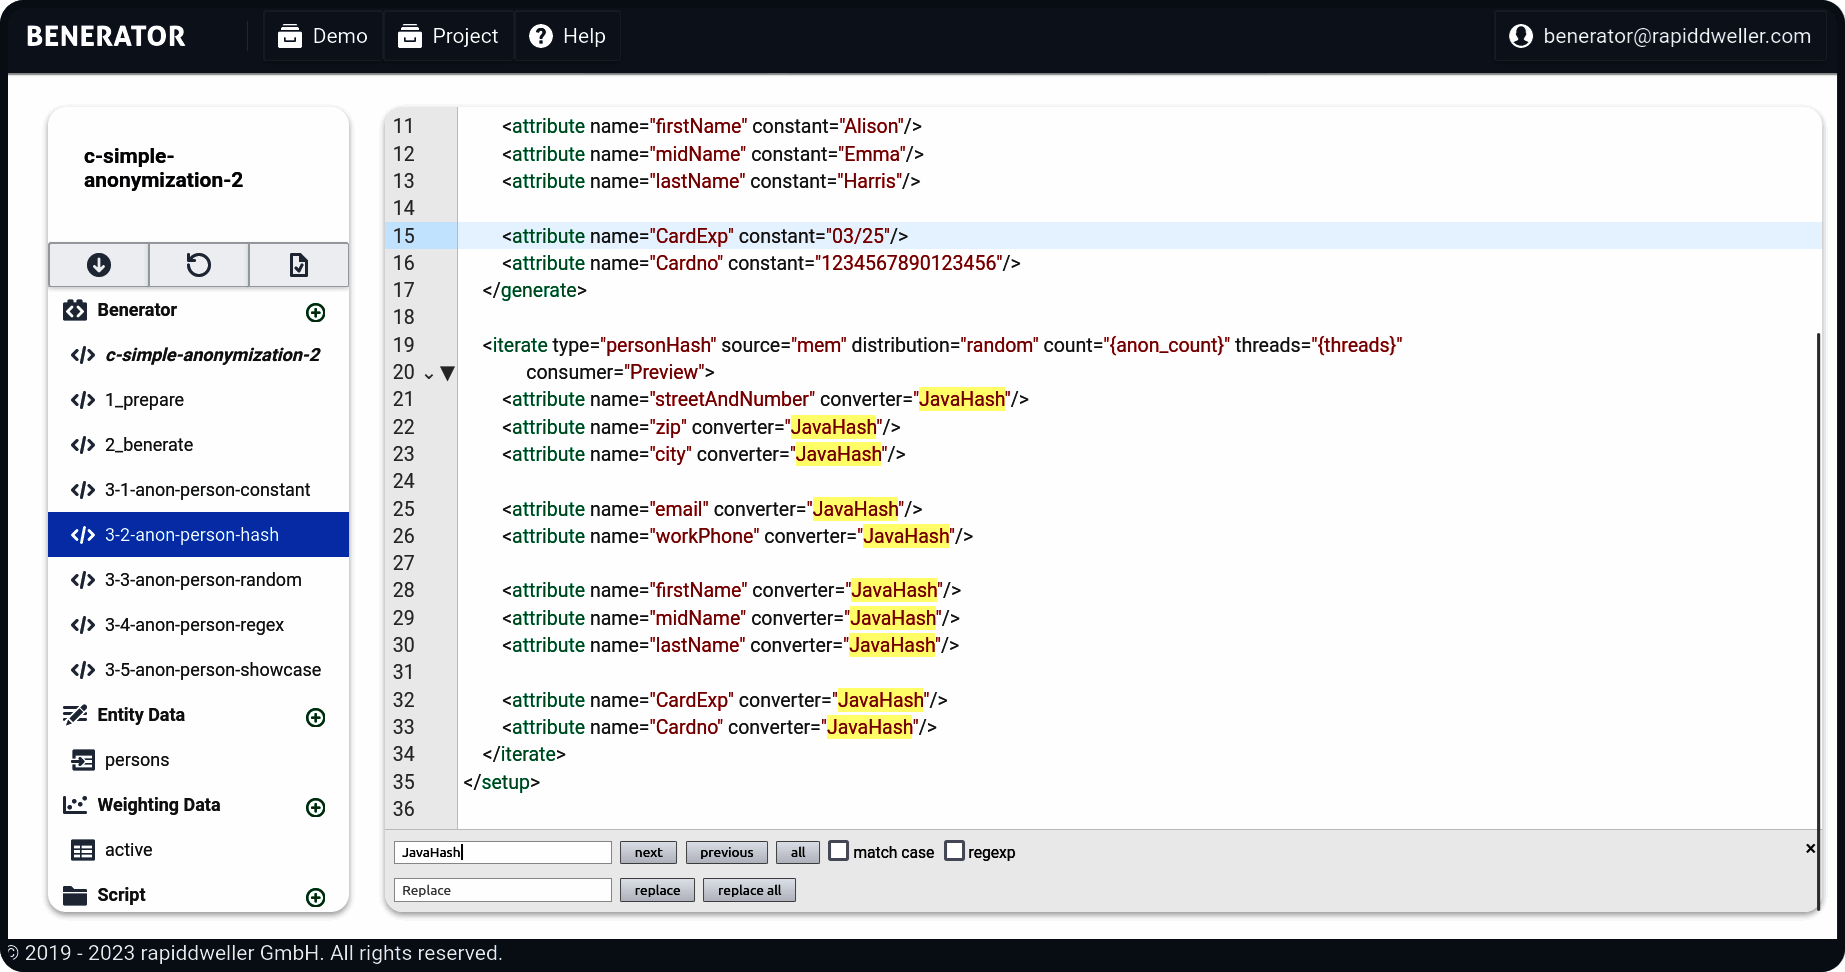Add new item to Benerator section
This screenshot has width=1845, height=972.
pos(315,313)
